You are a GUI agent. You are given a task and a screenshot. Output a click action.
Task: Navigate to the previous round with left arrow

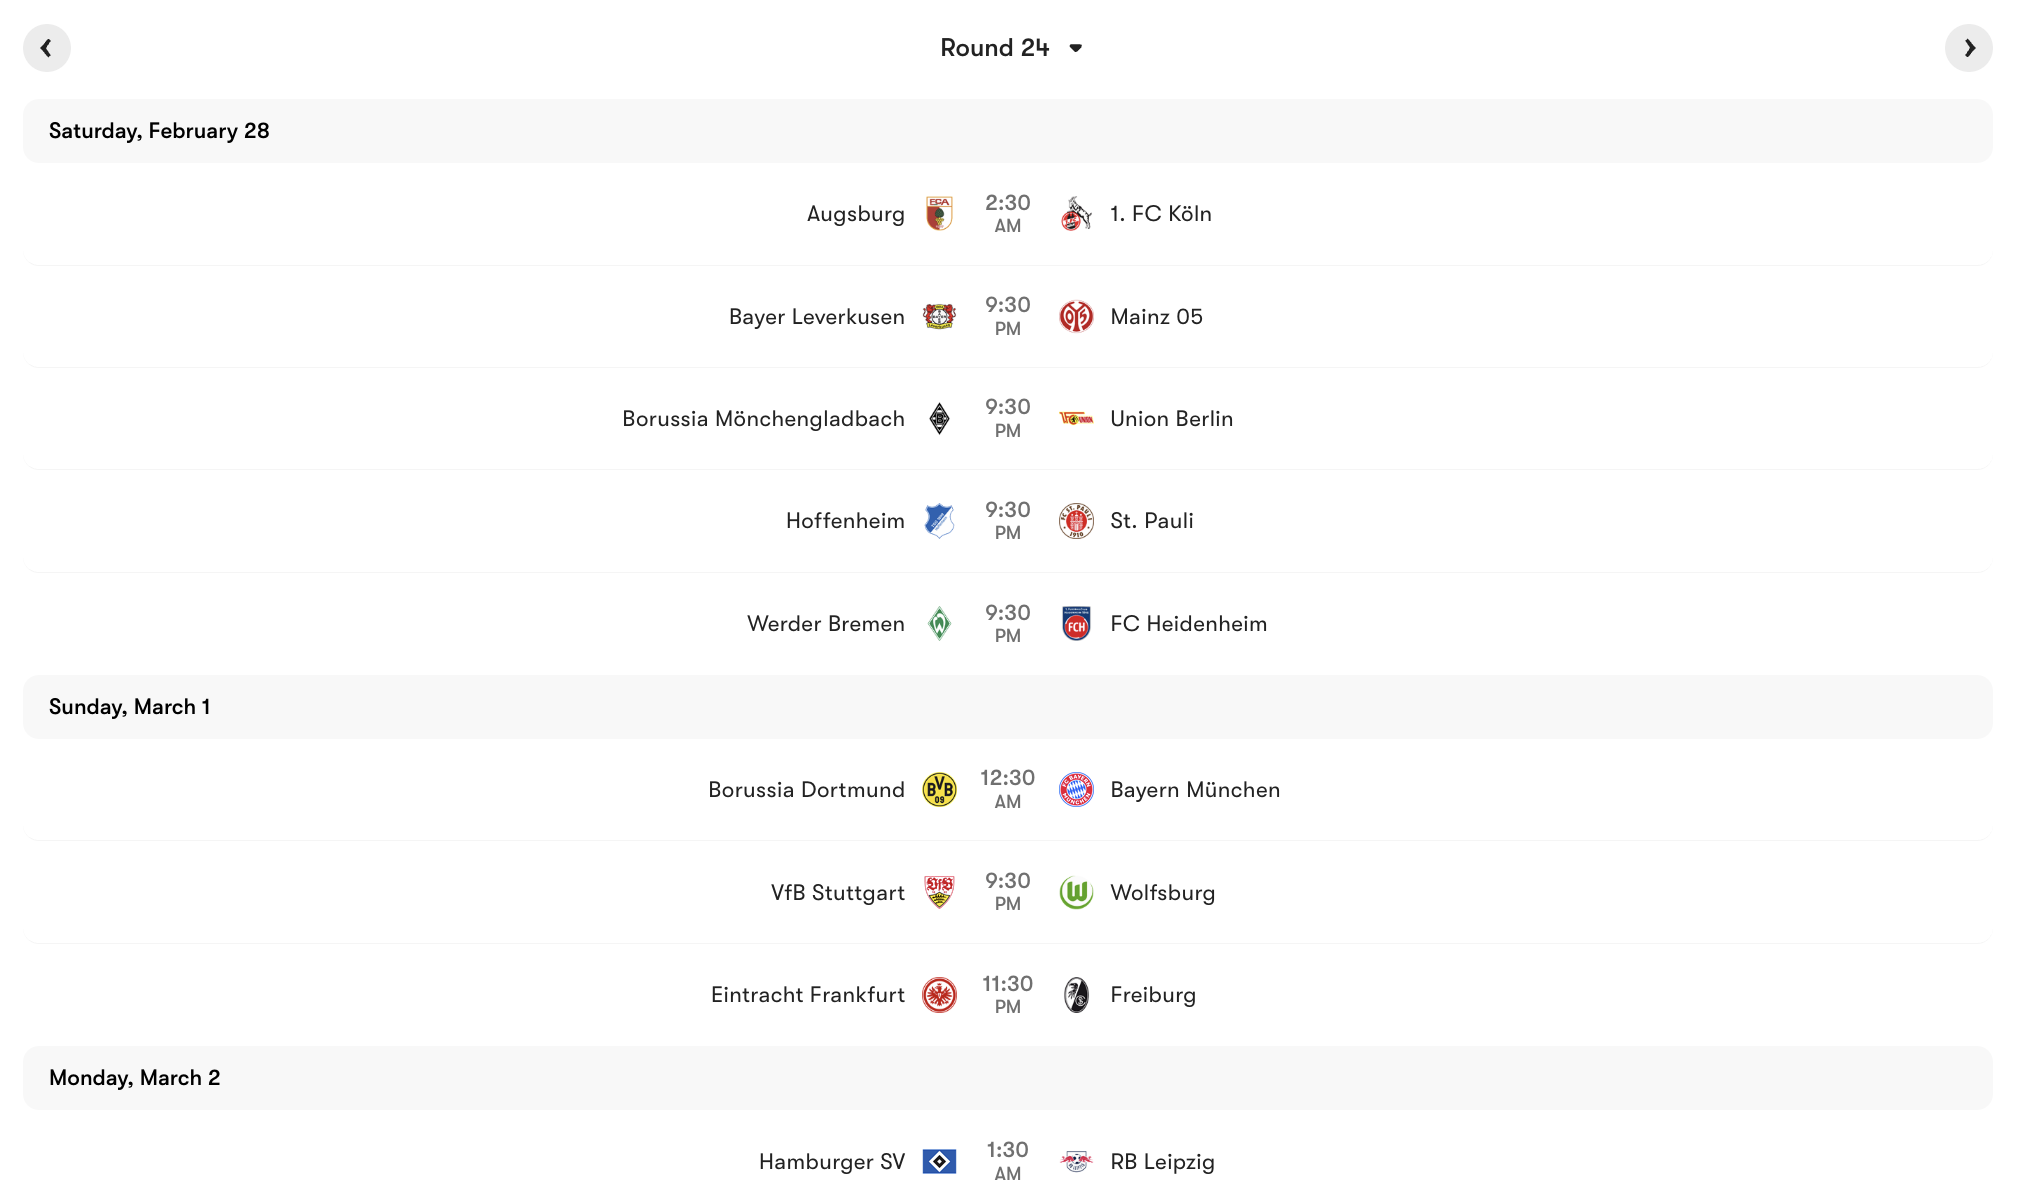(47, 47)
